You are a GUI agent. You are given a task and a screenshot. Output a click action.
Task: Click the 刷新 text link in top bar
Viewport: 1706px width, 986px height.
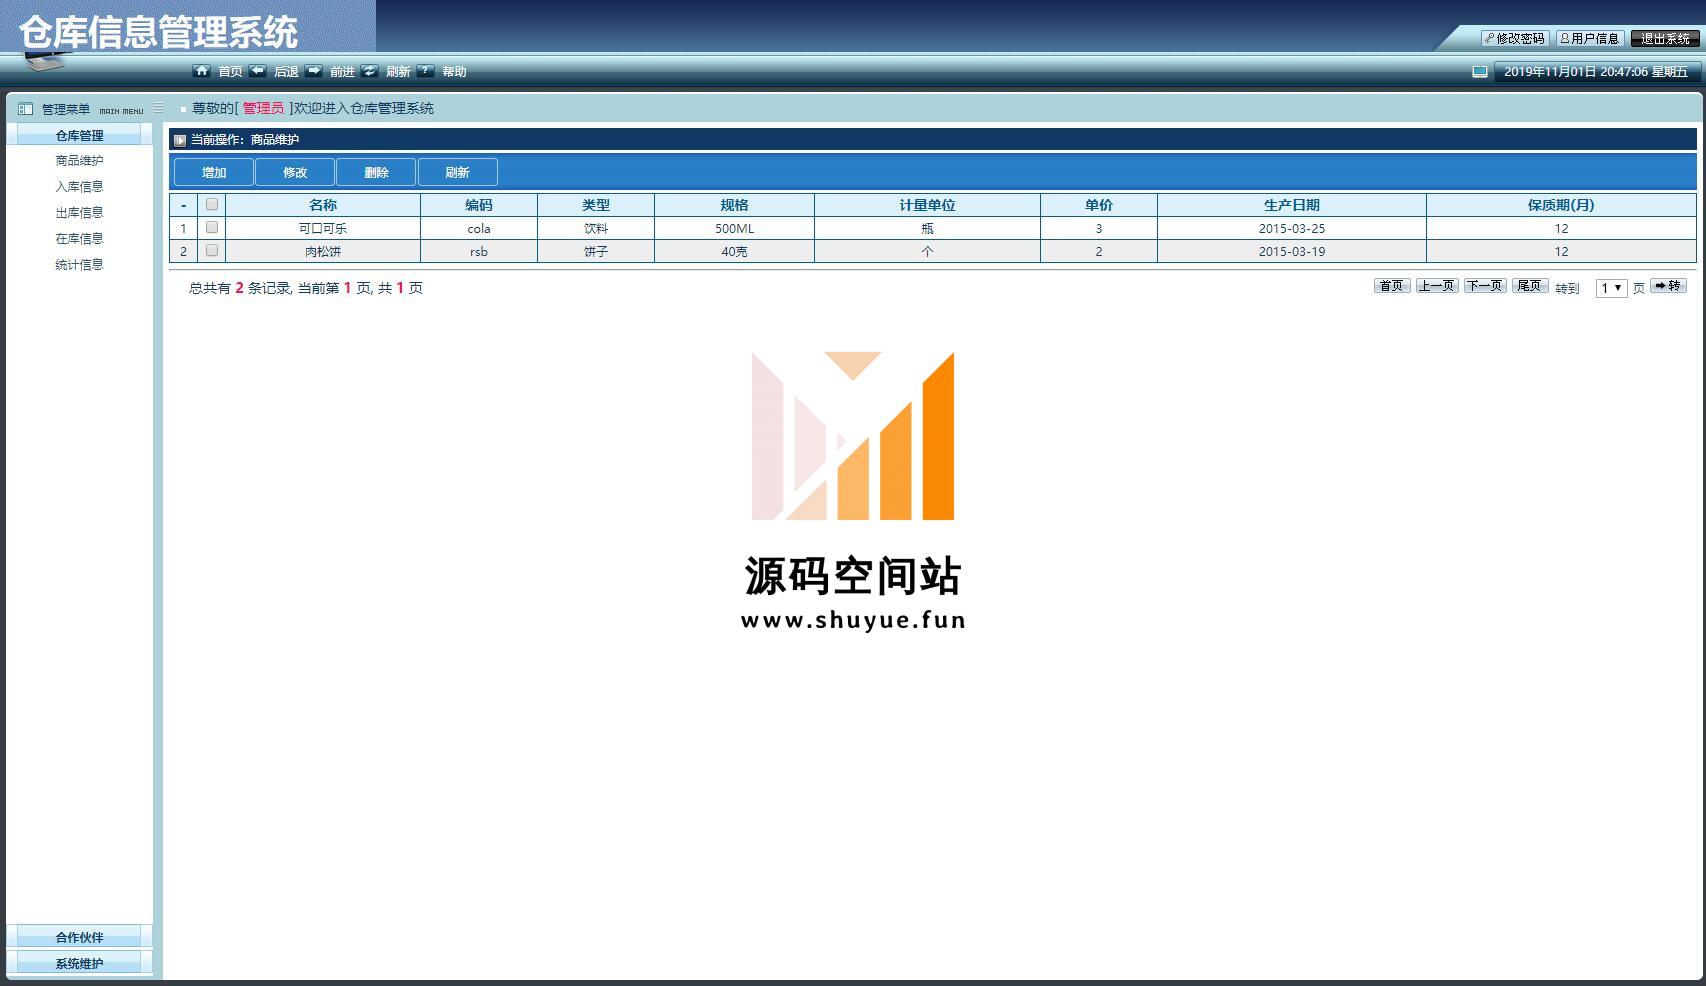pyautogui.click(x=399, y=72)
